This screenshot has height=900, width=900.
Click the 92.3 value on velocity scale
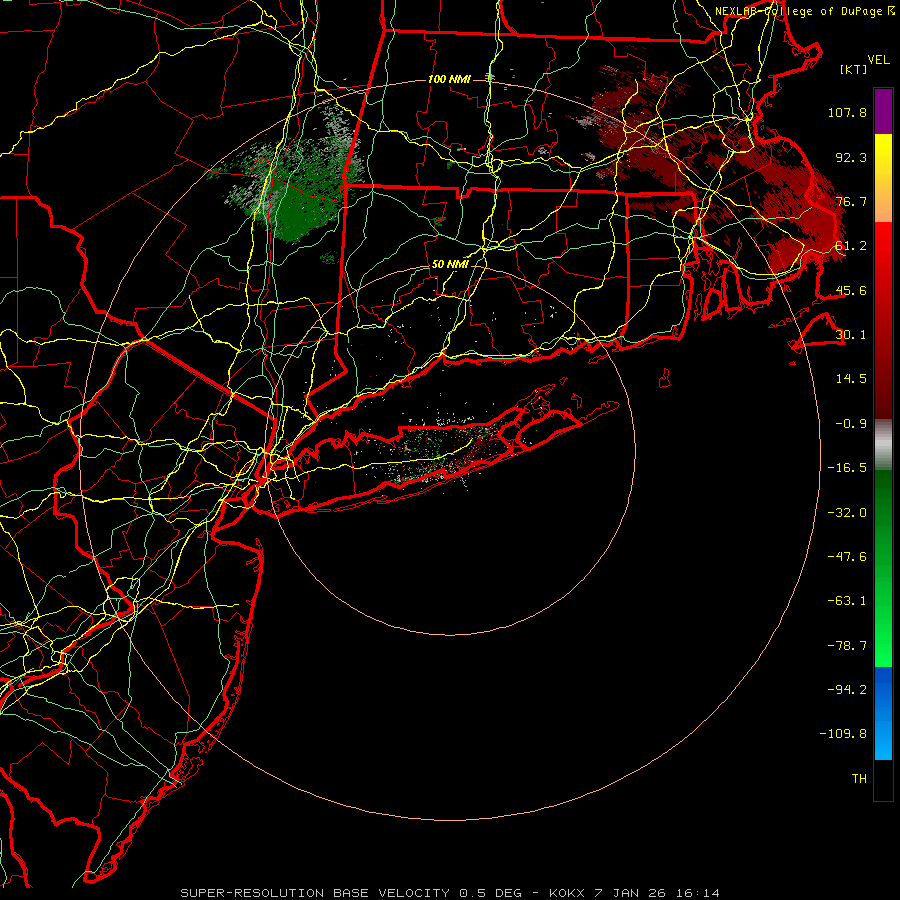pyautogui.click(x=851, y=157)
